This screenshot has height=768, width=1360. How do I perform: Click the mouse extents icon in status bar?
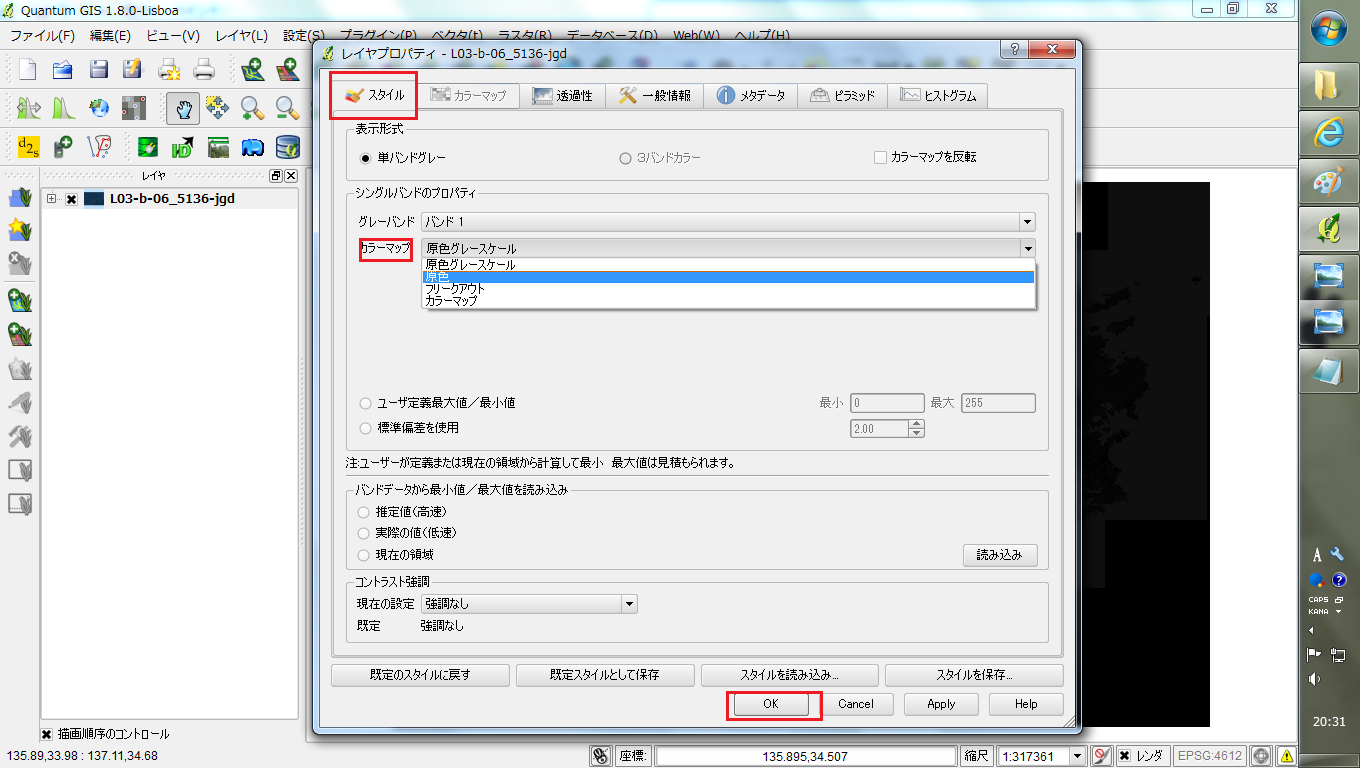601,757
